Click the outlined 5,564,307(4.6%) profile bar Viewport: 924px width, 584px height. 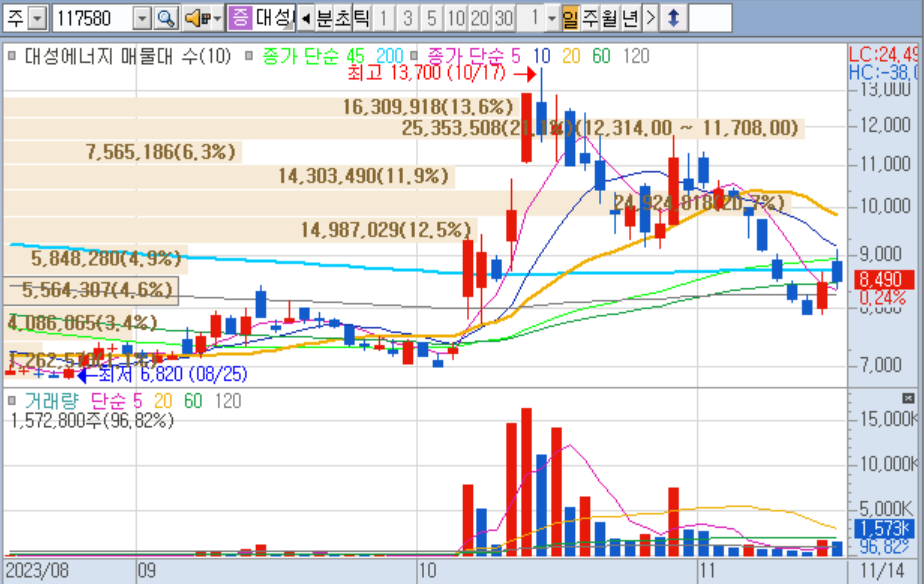(x=91, y=290)
